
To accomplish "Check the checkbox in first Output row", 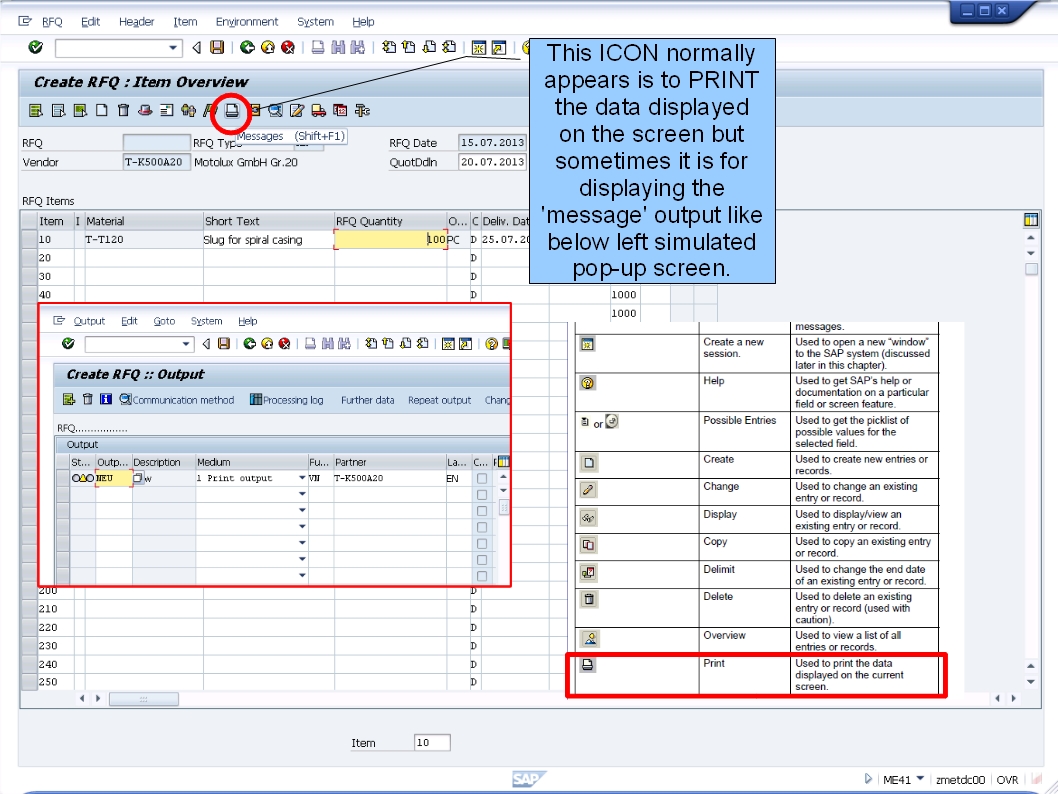I will click(482, 479).
